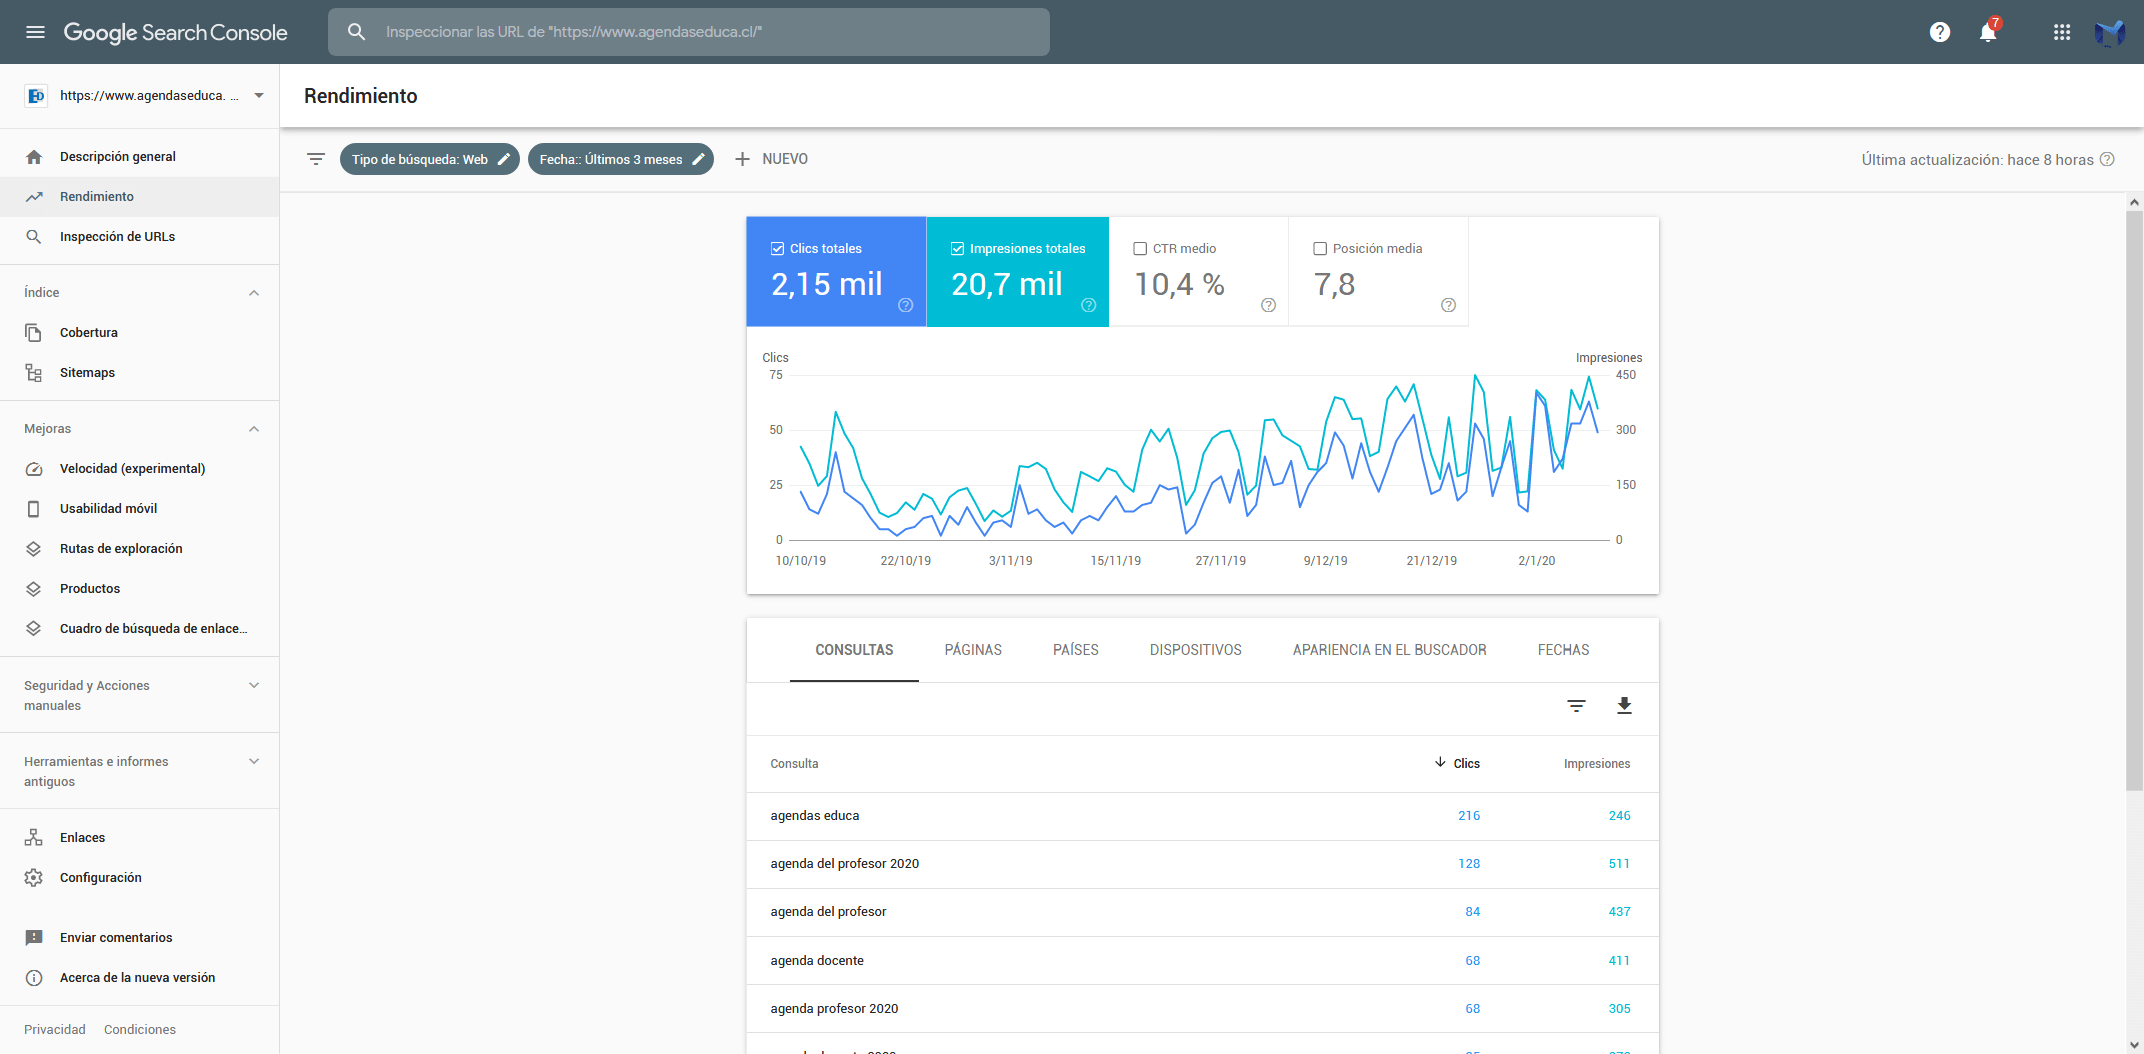Open Descripción general in sidebar
The image size is (2144, 1054).
[x=139, y=156]
